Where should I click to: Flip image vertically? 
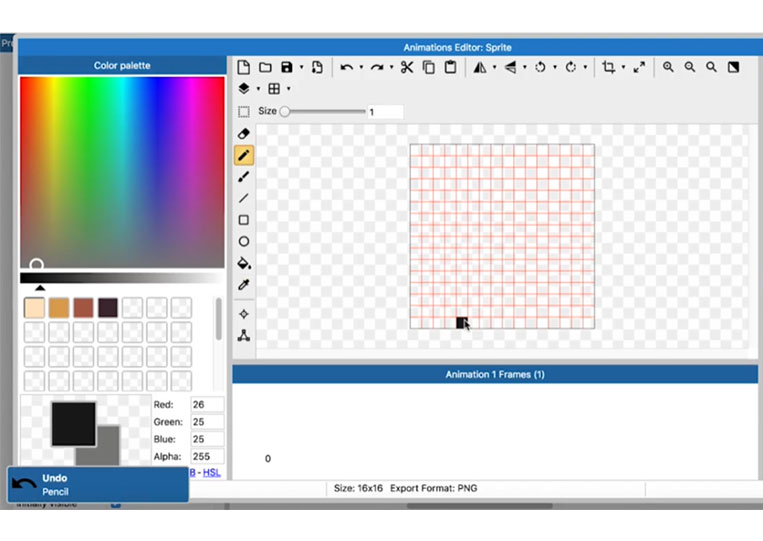(510, 67)
